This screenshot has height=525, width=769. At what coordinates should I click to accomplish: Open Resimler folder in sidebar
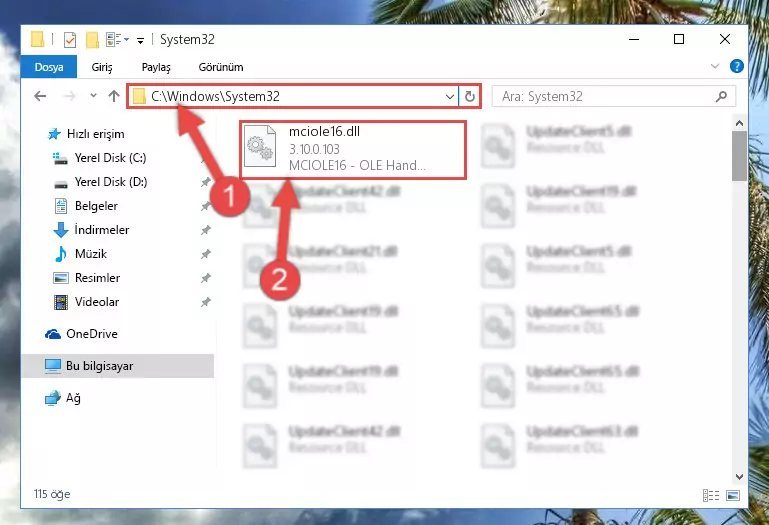point(97,278)
